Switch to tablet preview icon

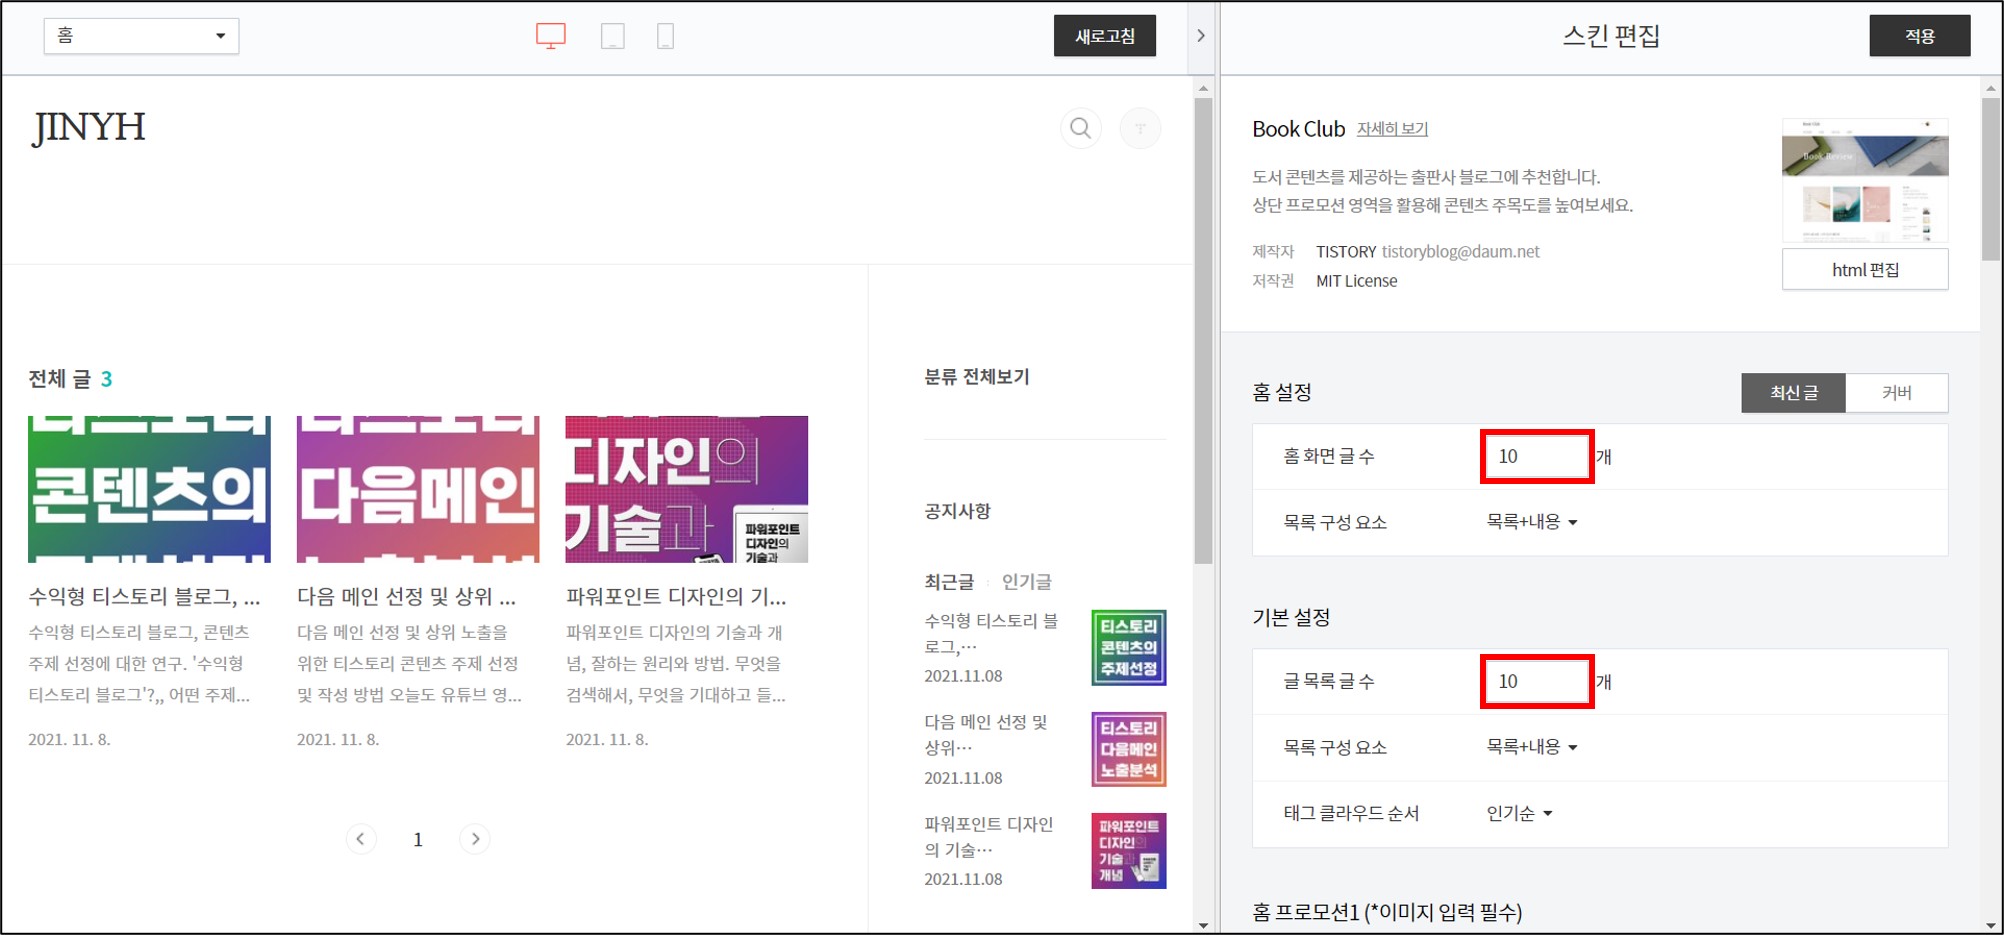(613, 36)
